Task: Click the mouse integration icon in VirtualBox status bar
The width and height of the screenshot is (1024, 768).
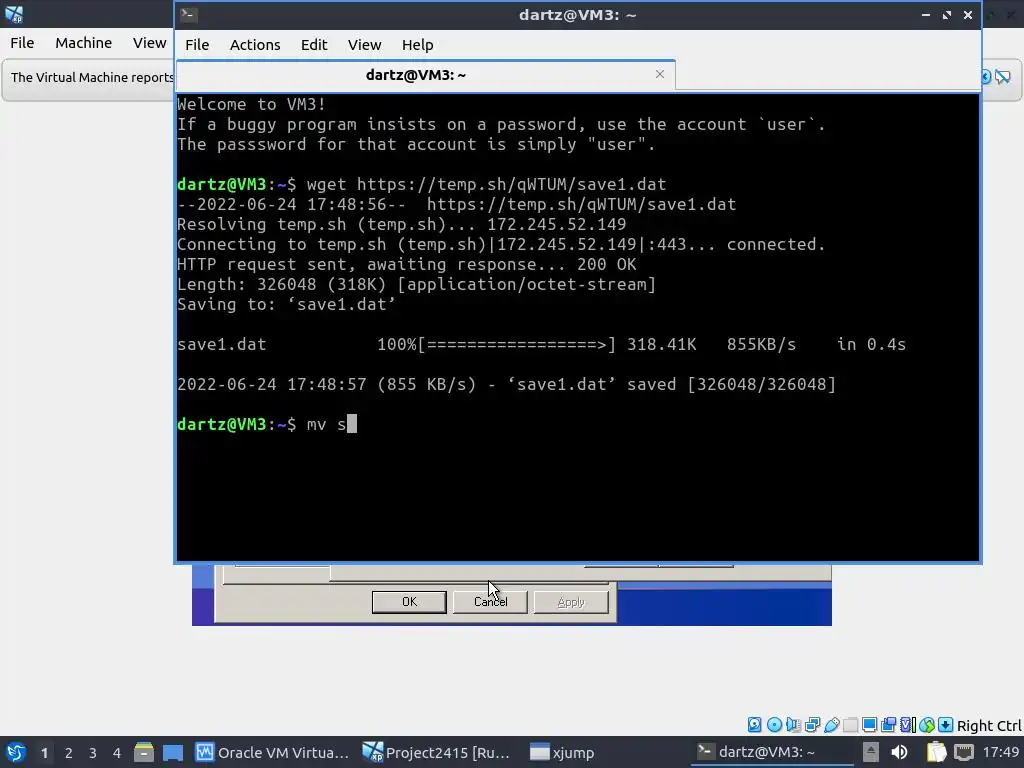Action: [x=927, y=724]
